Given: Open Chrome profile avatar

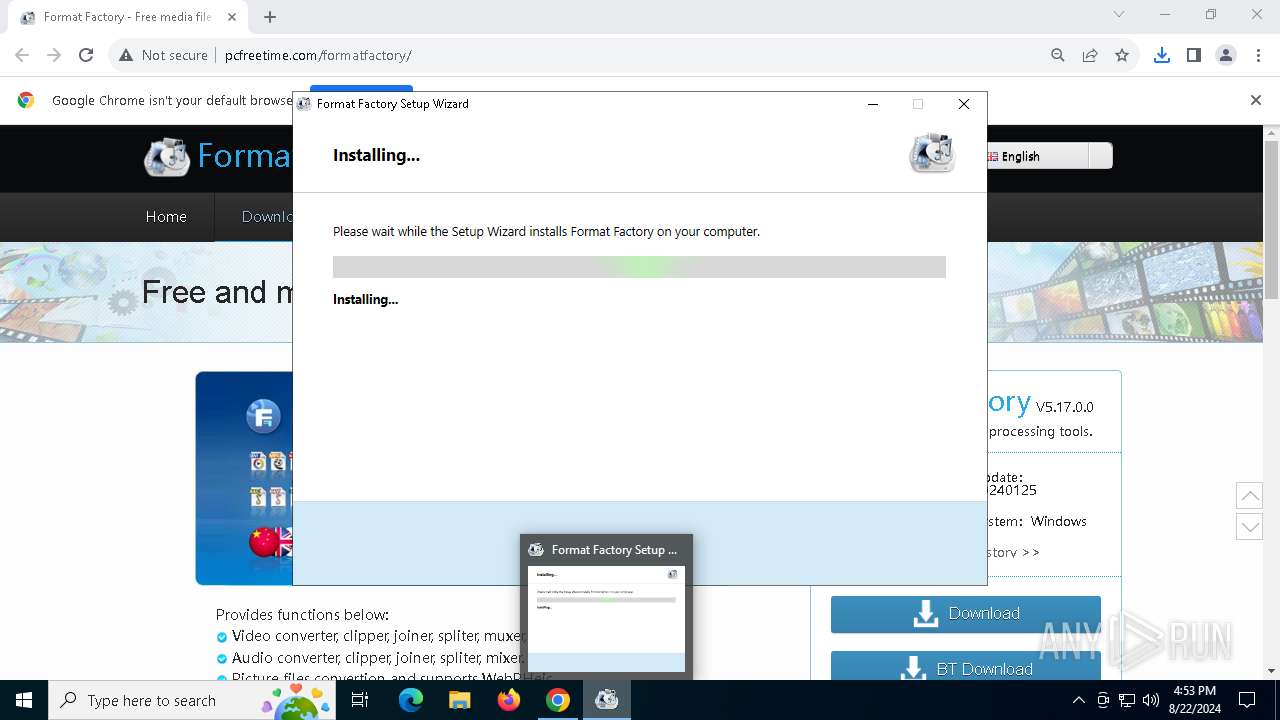Looking at the screenshot, I should tap(1226, 55).
